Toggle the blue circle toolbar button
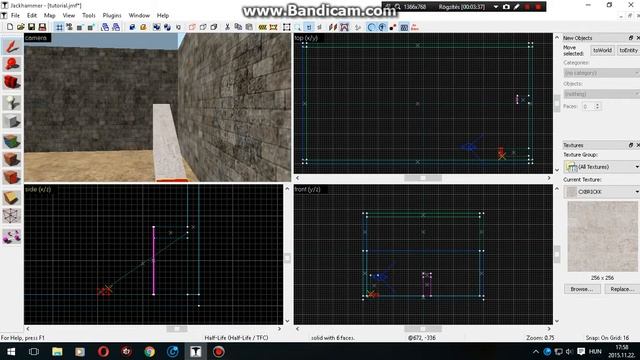Viewport: 640px width, 360px height. click(x=371, y=27)
